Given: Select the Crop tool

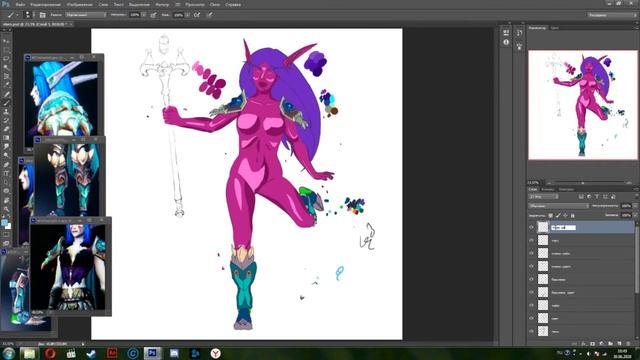Looking at the screenshot, I should (6, 76).
